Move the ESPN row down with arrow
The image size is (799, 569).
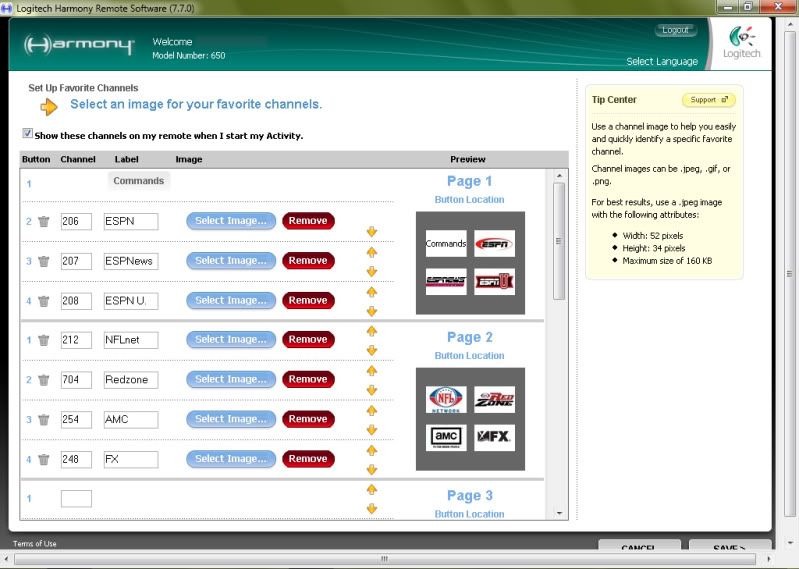tap(372, 232)
